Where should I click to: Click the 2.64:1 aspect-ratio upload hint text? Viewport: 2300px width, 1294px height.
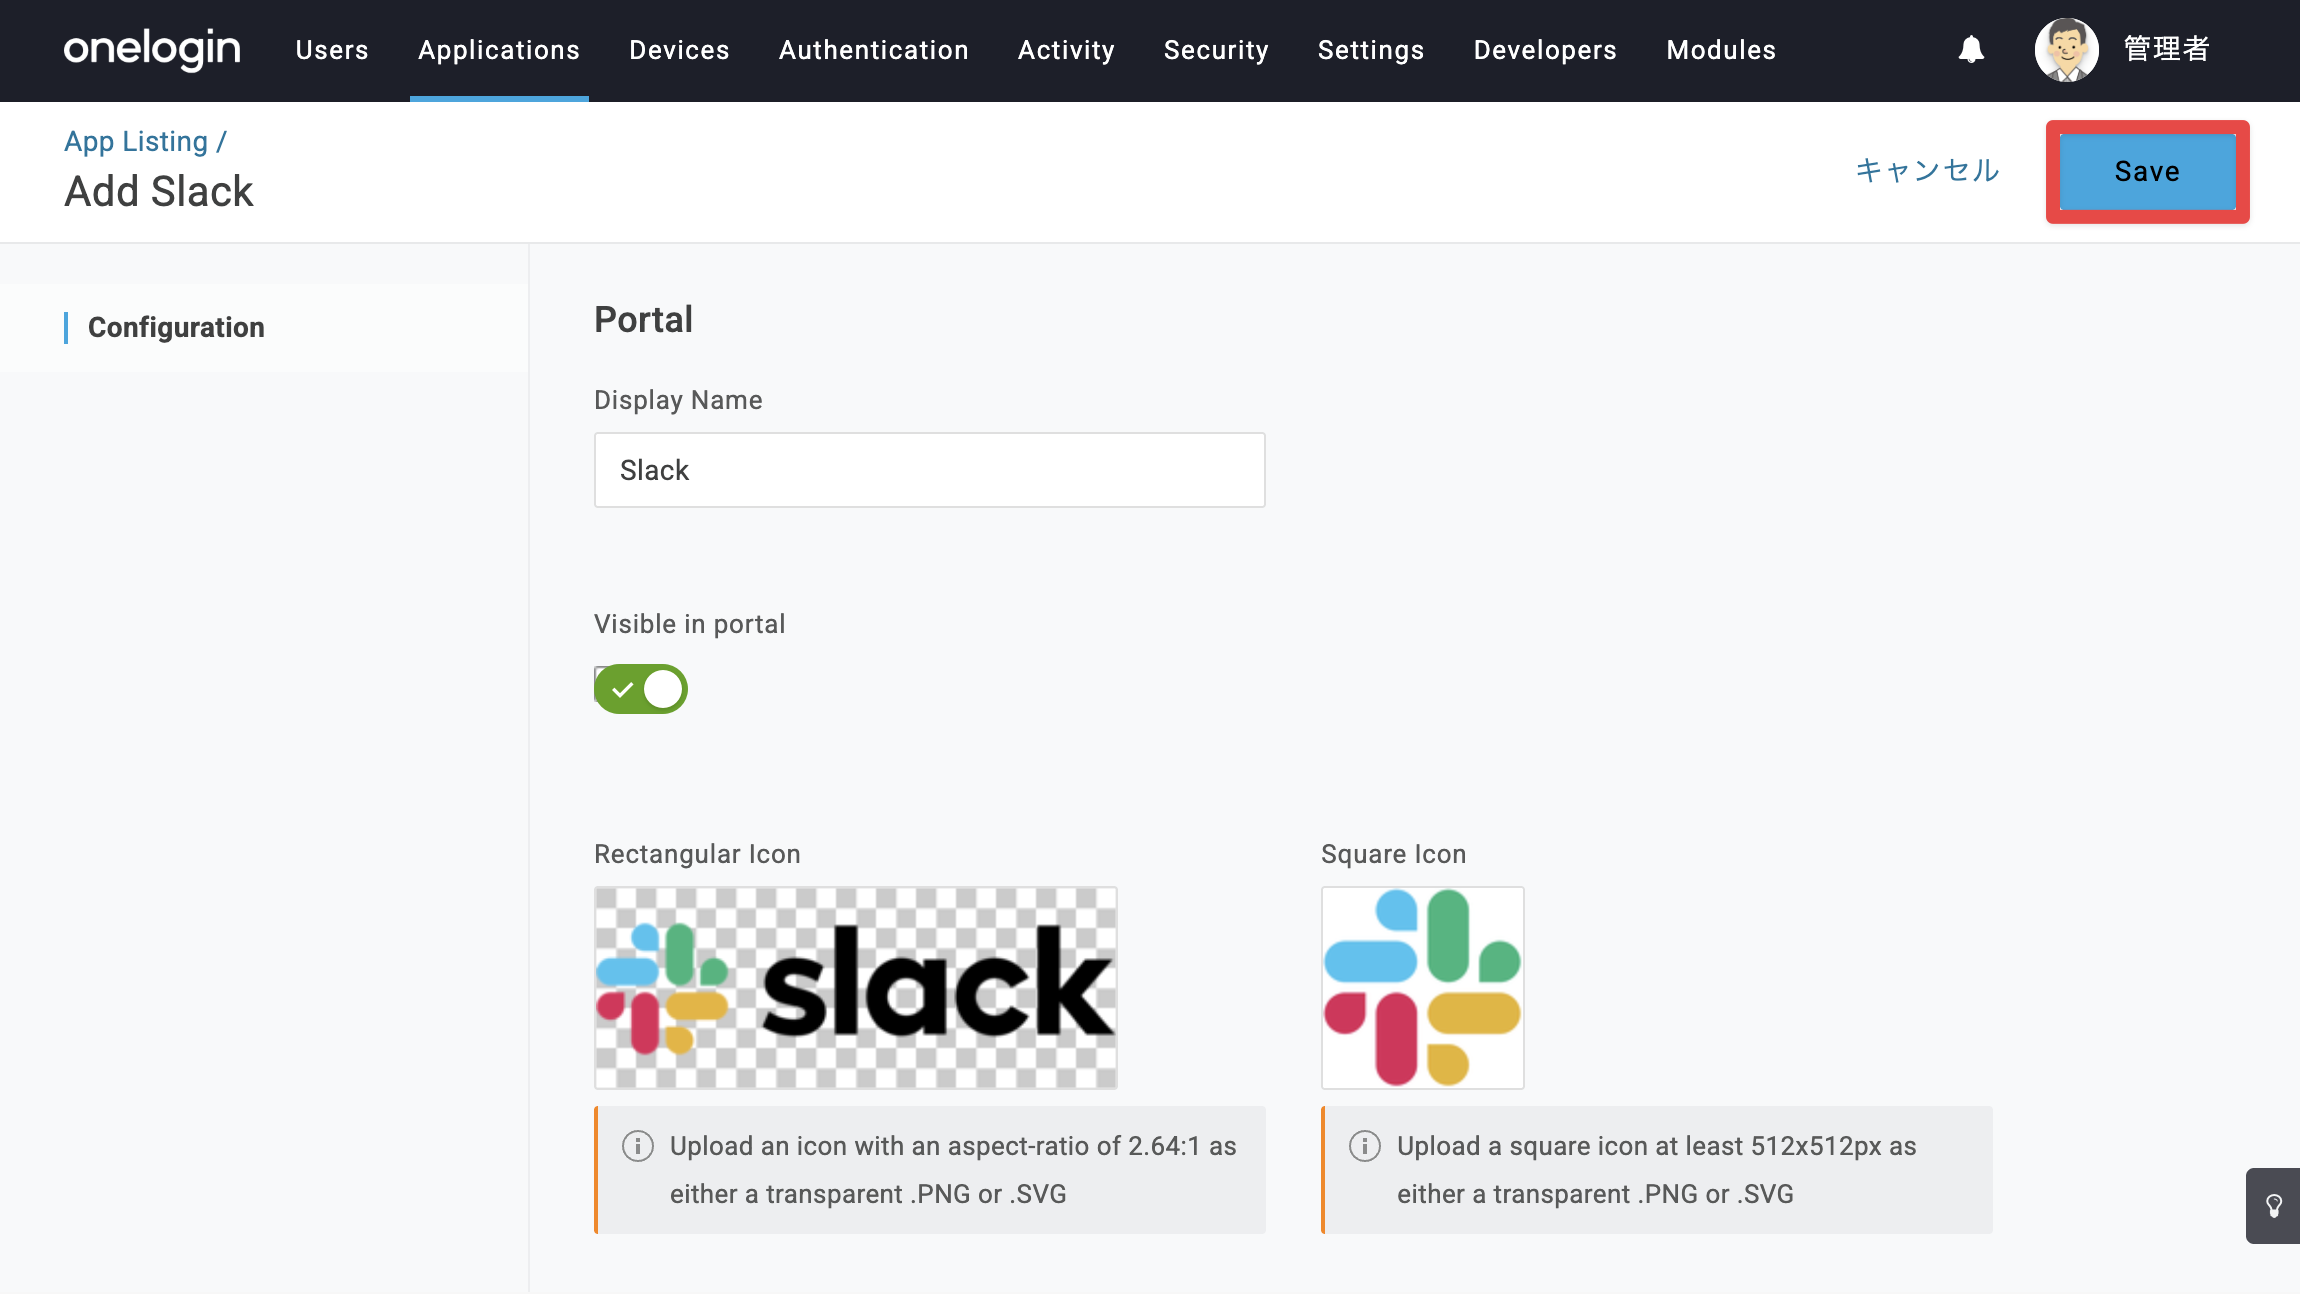tap(953, 1170)
